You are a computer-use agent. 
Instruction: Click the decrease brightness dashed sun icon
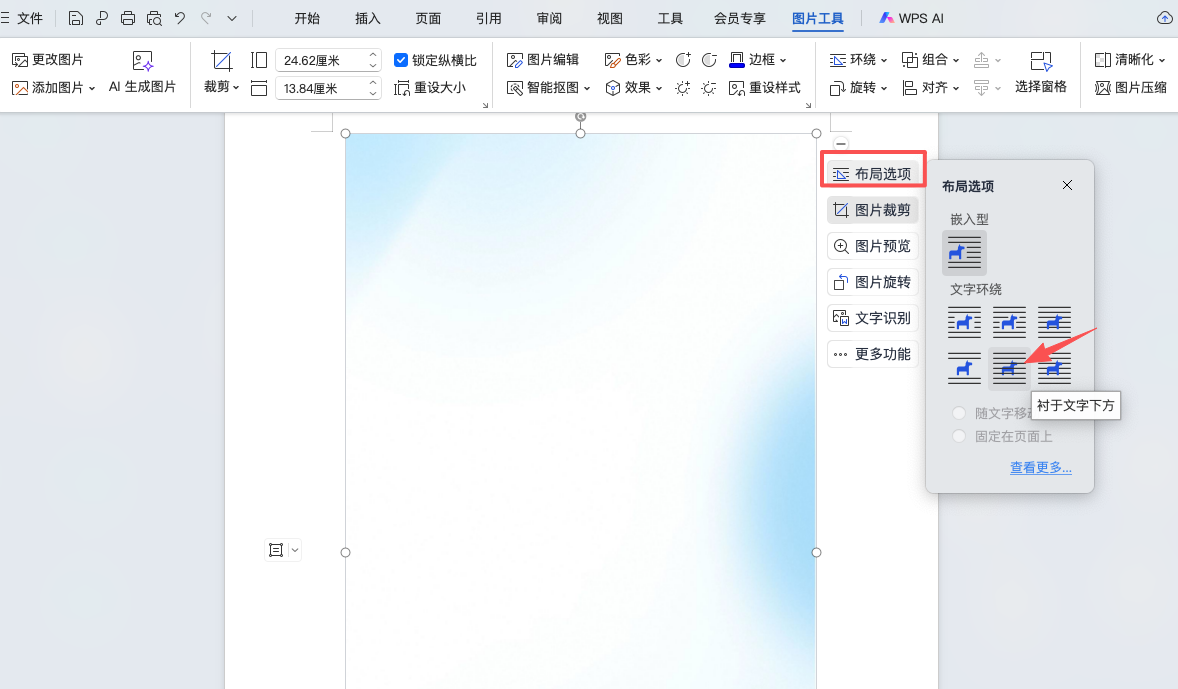708,88
